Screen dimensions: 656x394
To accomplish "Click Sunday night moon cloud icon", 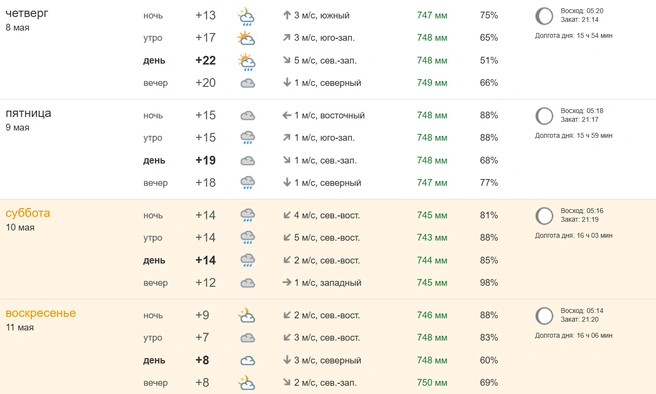I will (246, 315).
